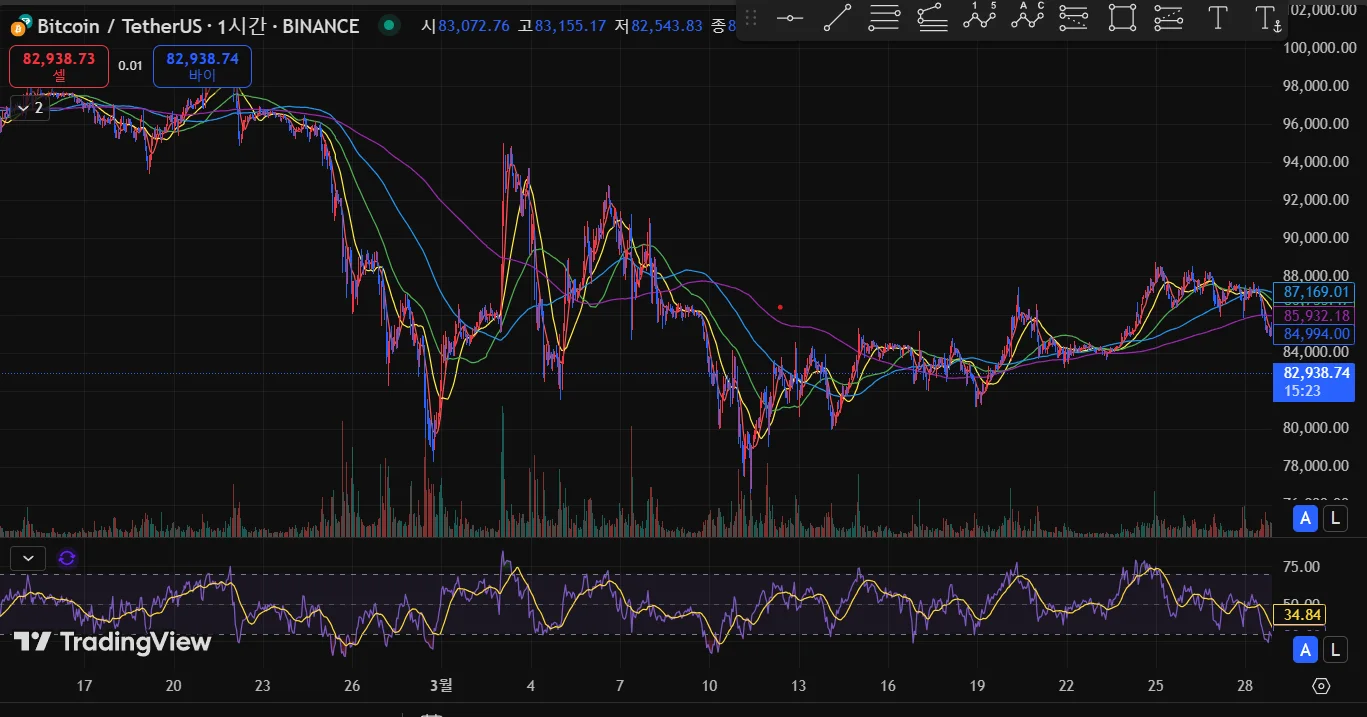Select the anchored text tool

coord(1267,18)
